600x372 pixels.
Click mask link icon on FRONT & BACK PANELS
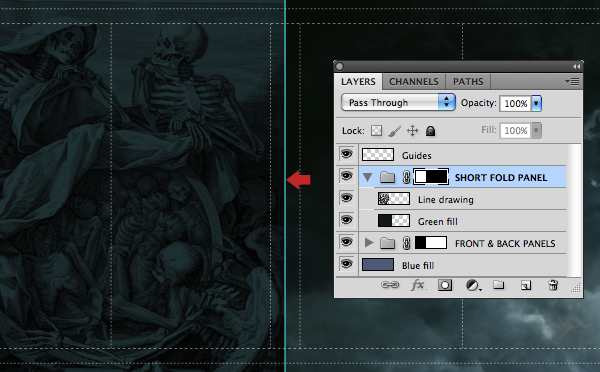point(406,243)
